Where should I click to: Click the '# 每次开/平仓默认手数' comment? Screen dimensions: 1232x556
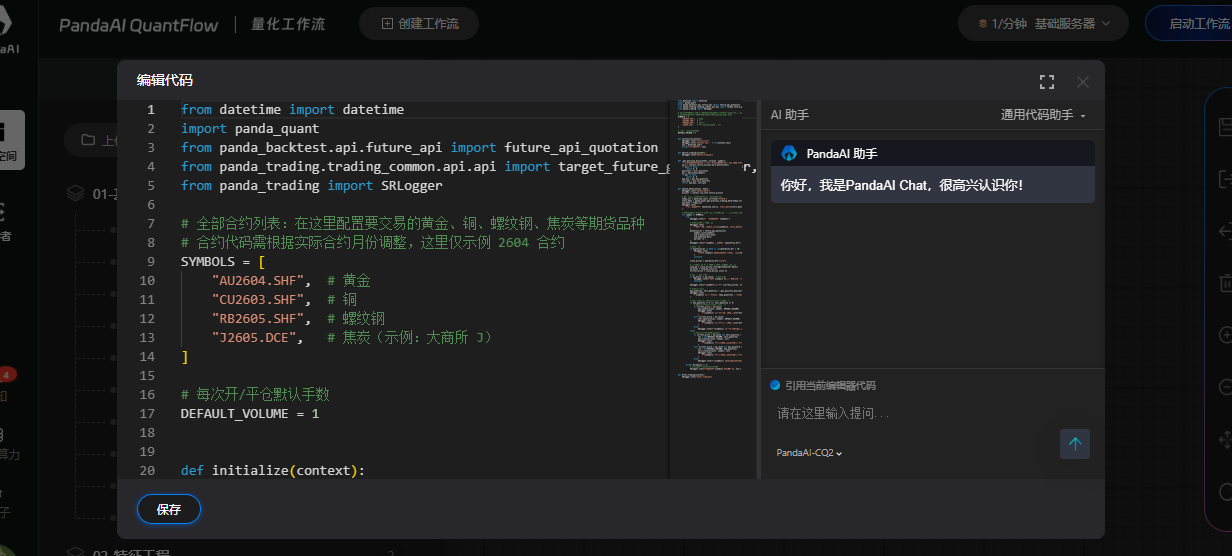255,395
